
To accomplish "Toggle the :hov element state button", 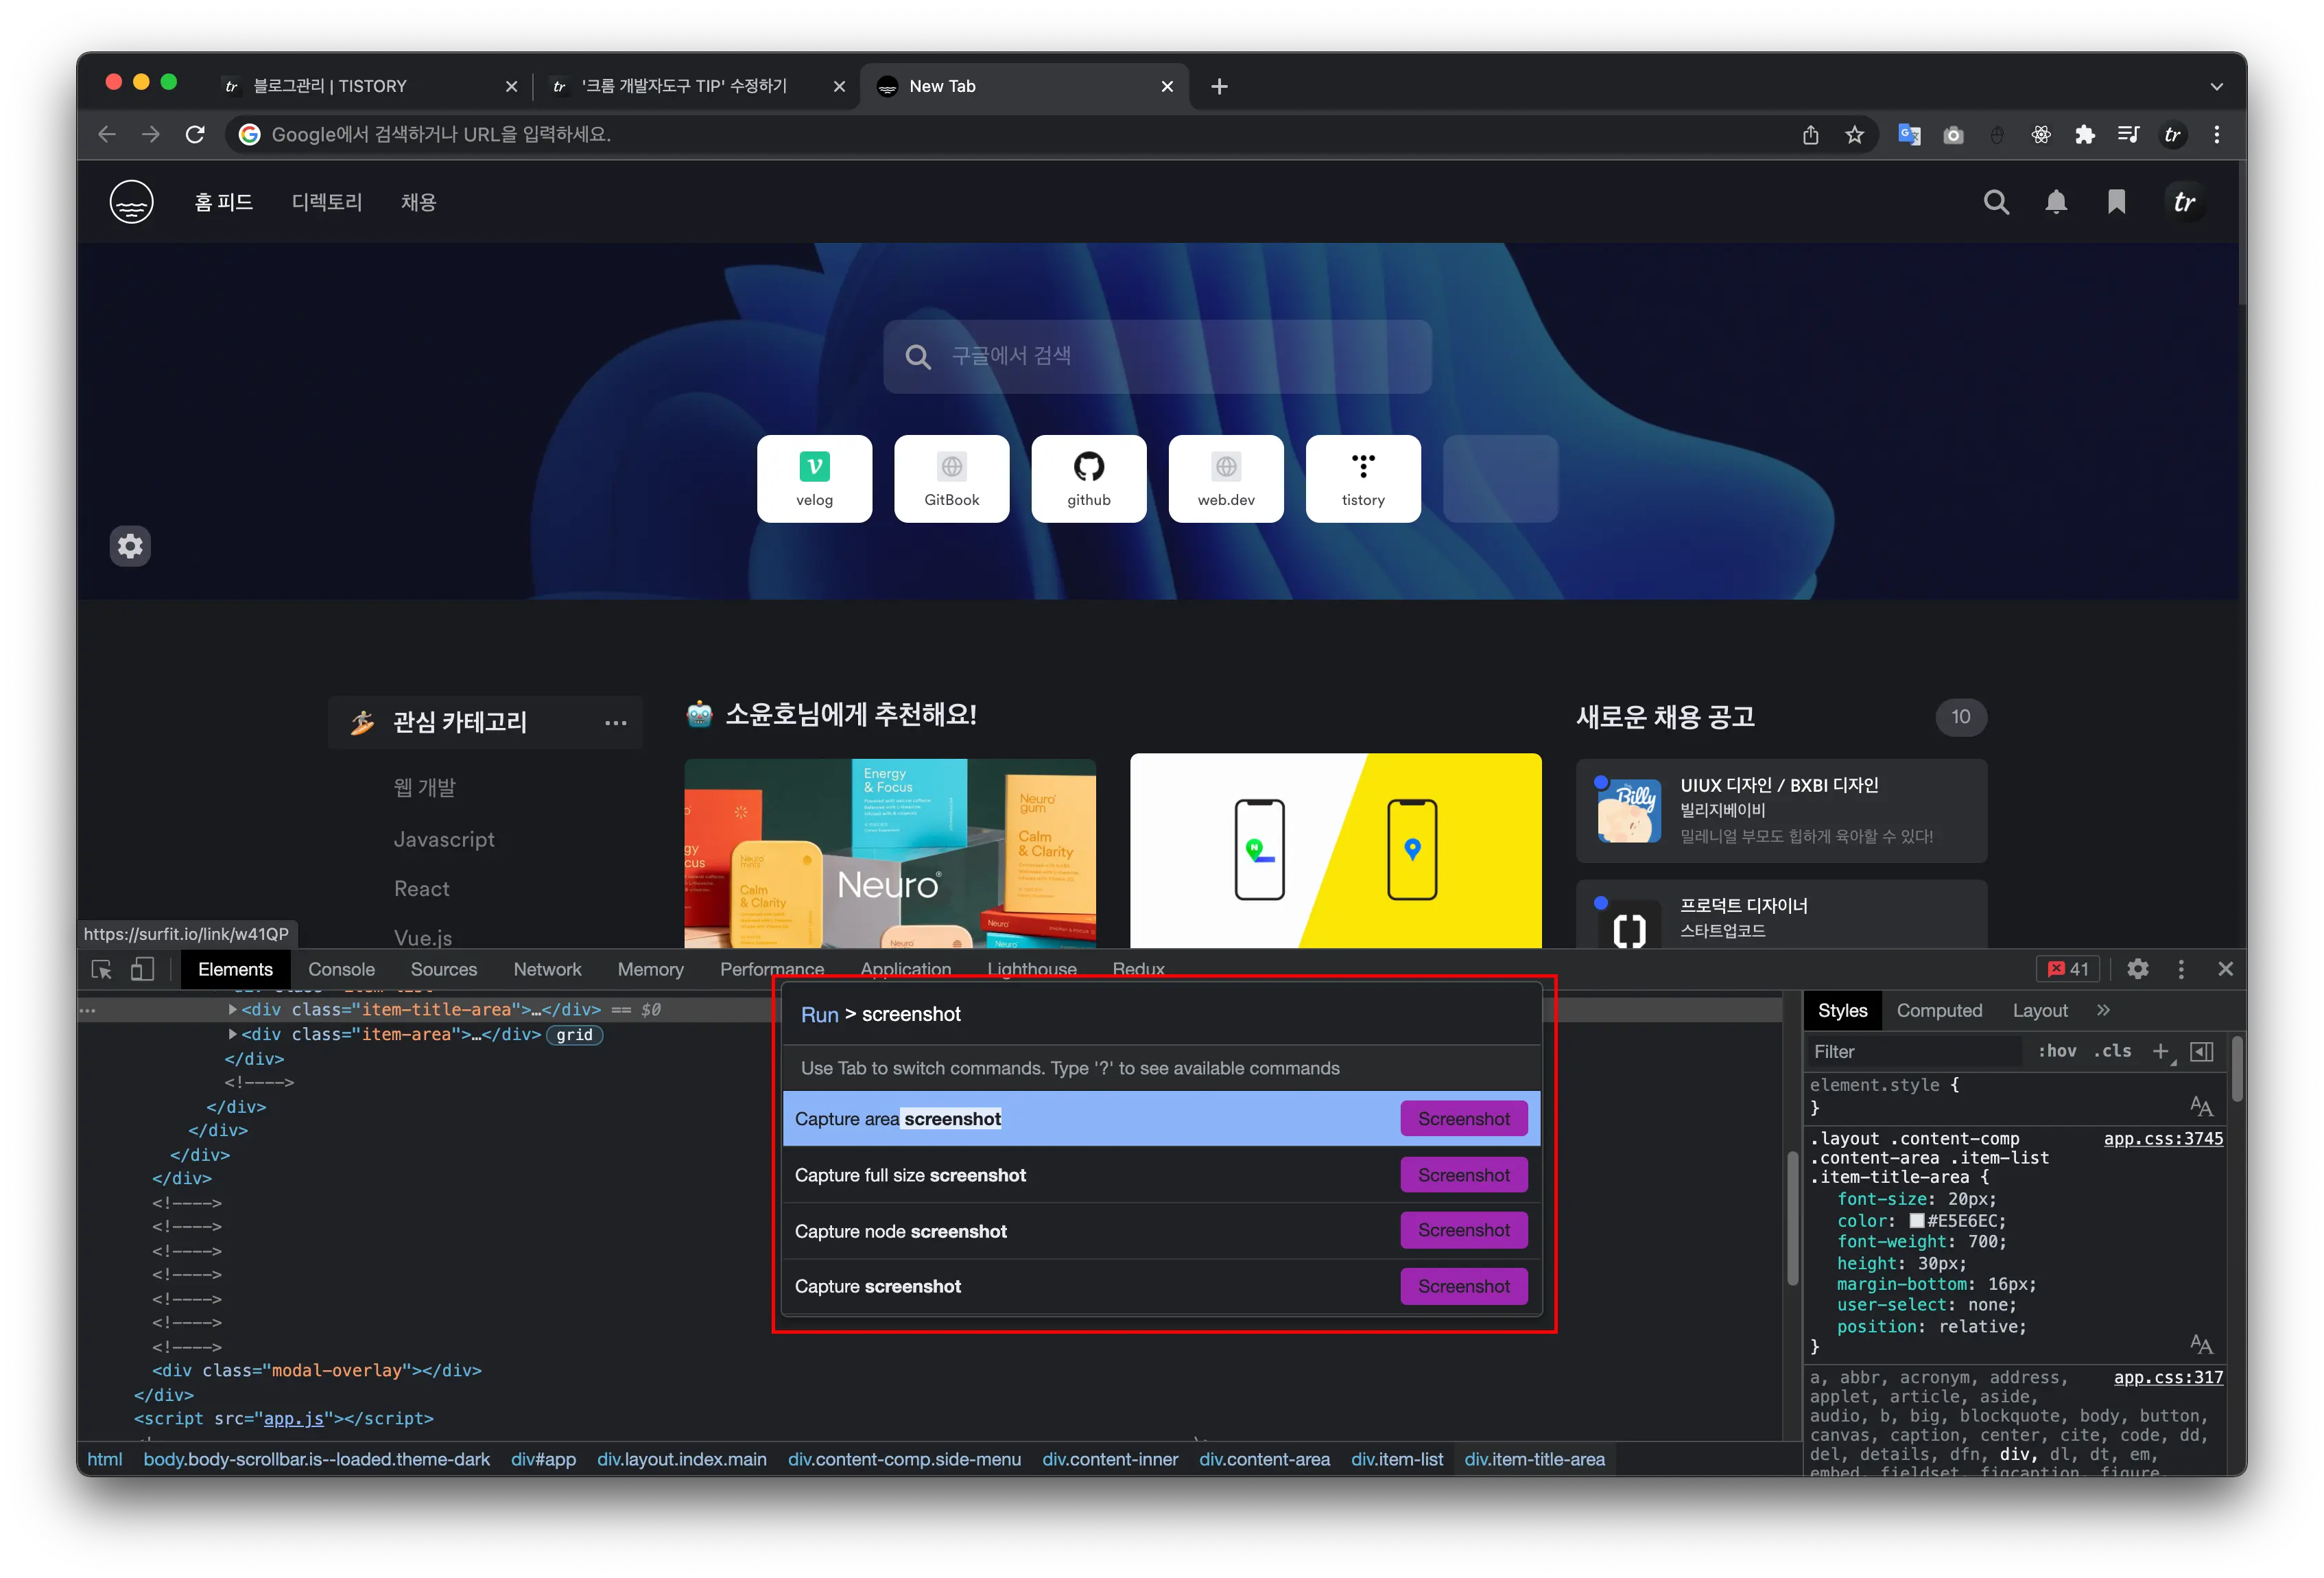I will click(x=2057, y=1051).
